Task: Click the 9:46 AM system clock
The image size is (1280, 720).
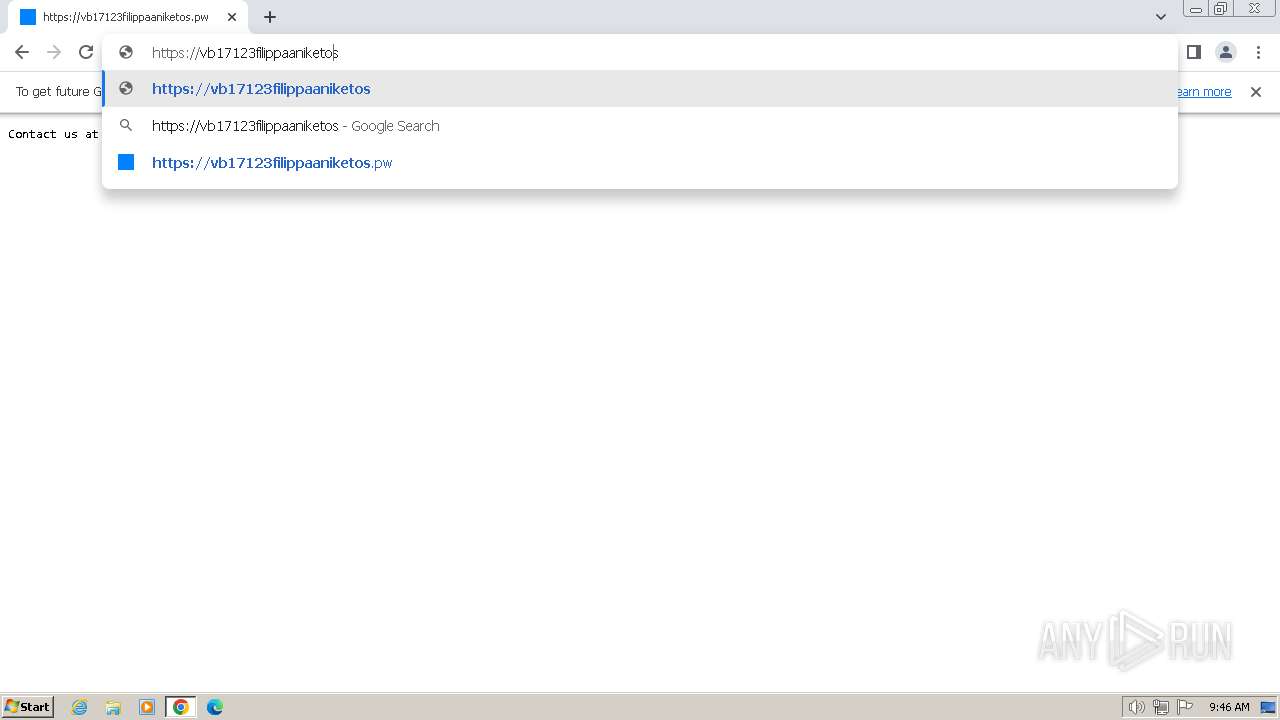Action: 1229,707
